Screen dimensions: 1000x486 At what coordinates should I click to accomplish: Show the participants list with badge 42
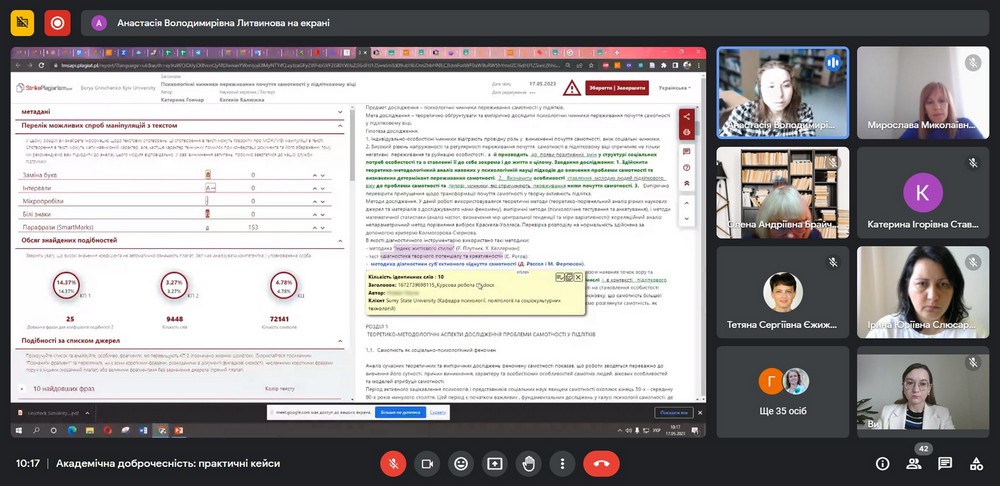tap(914, 463)
